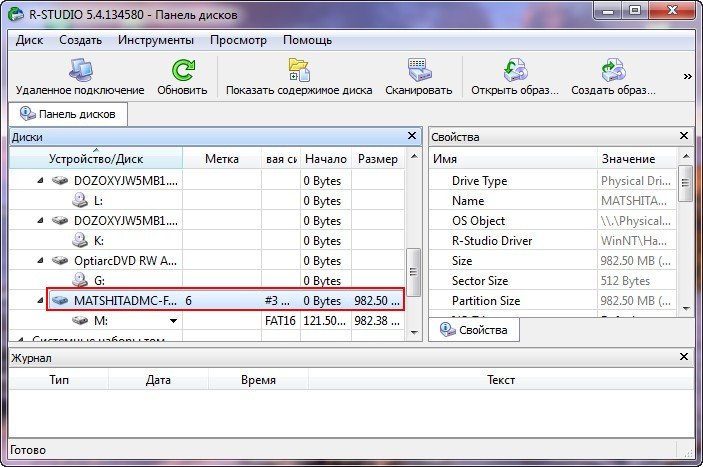
Task: Click the M: partition drive icon
Action: 80,320
